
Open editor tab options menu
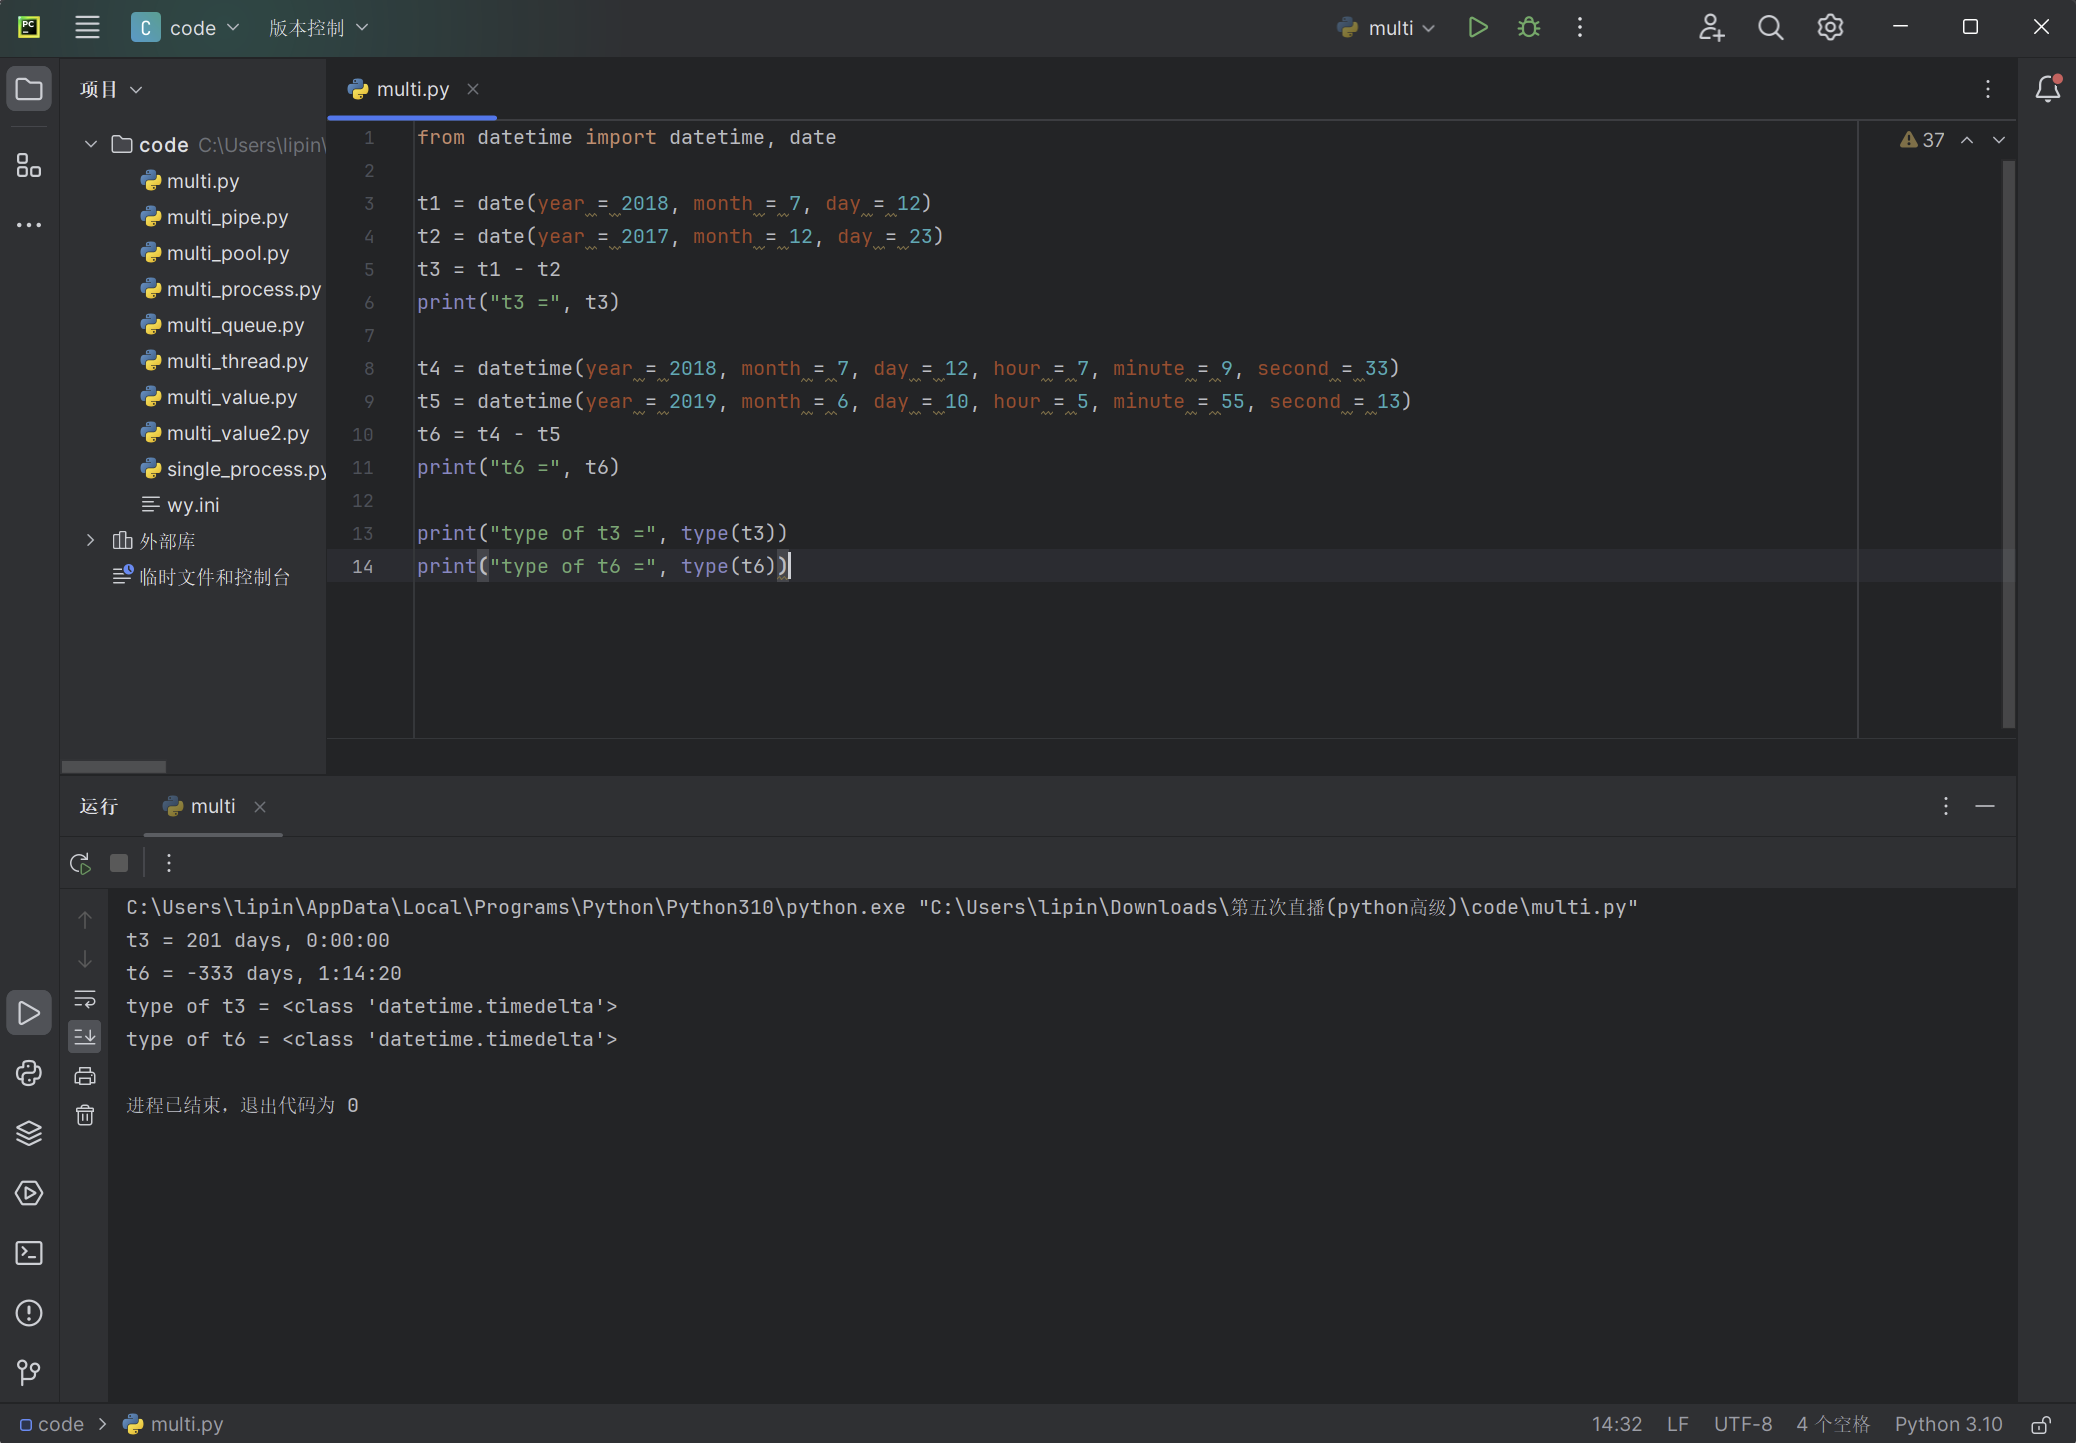click(x=1988, y=90)
